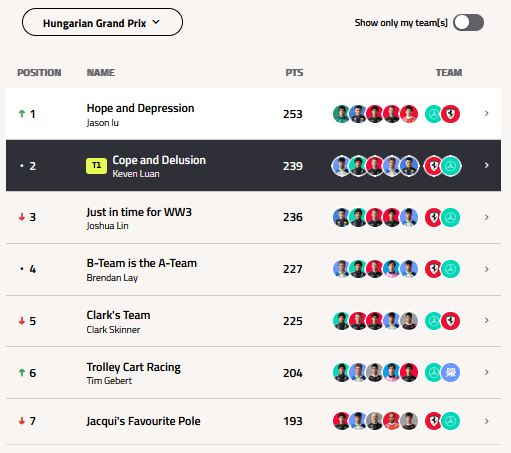Click the T1 badge beside Cope and Delusion
This screenshot has width=511, height=453.
[96, 166]
